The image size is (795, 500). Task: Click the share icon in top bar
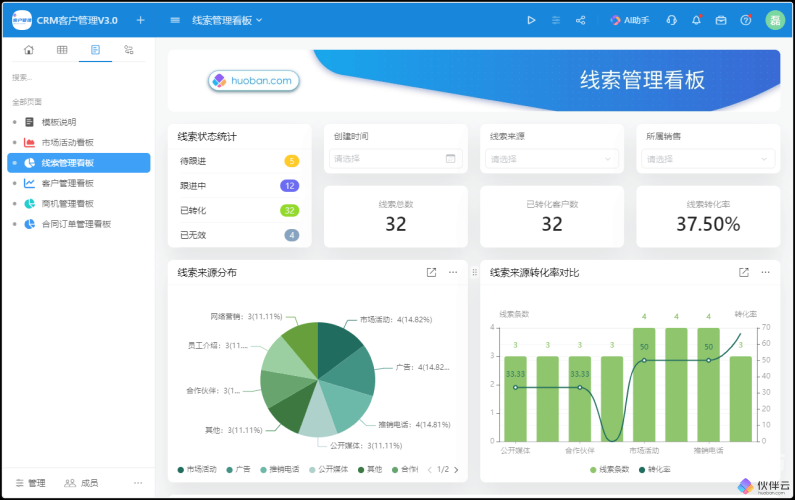click(581, 20)
